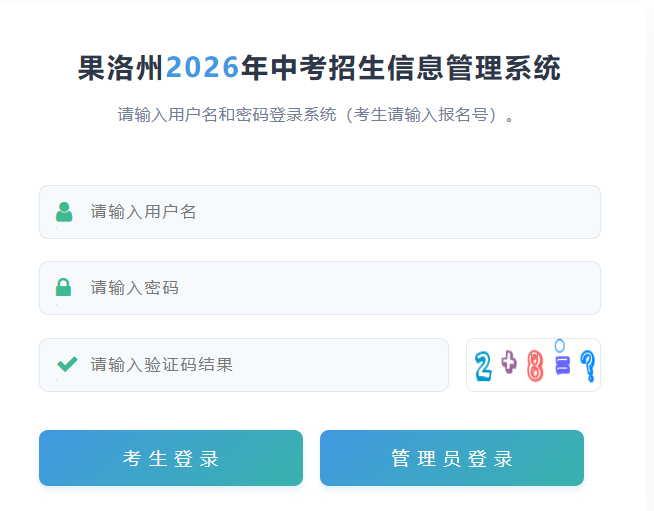The height and width of the screenshot is (511, 654).
Task: Click the equals sign in captcha
Action: [x=562, y=365]
